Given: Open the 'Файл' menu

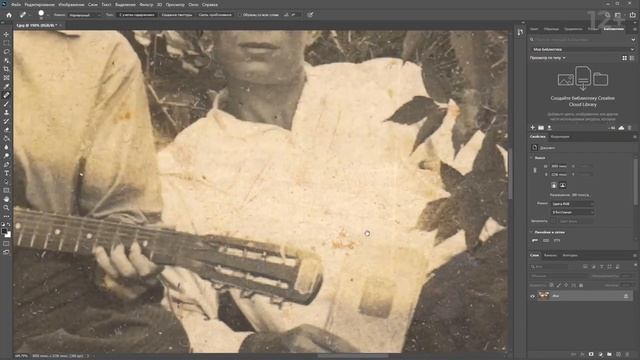Looking at the screenshot, I should pyautogui.click(x=16, y=4).
